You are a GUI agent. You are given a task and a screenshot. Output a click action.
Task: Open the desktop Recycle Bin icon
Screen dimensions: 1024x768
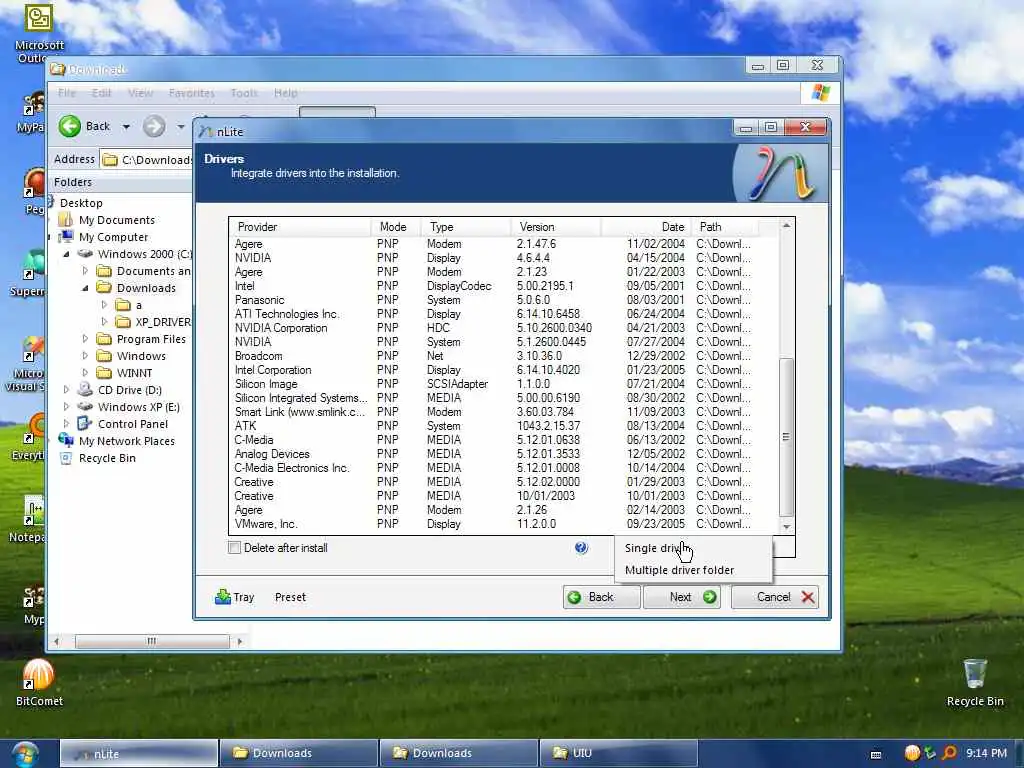pos(975,682)
